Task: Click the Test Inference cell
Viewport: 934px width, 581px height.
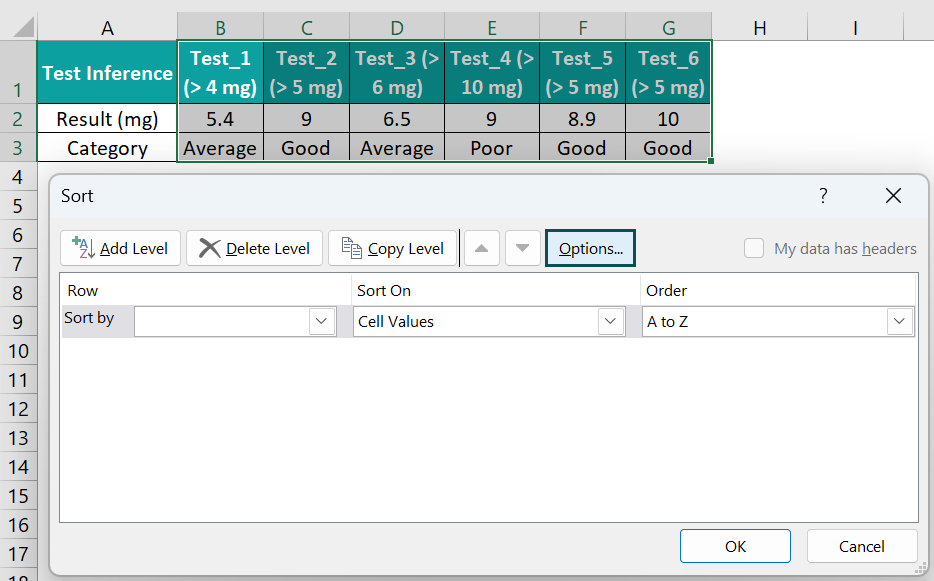Action: pyautogui.click(x=107, y=73)
